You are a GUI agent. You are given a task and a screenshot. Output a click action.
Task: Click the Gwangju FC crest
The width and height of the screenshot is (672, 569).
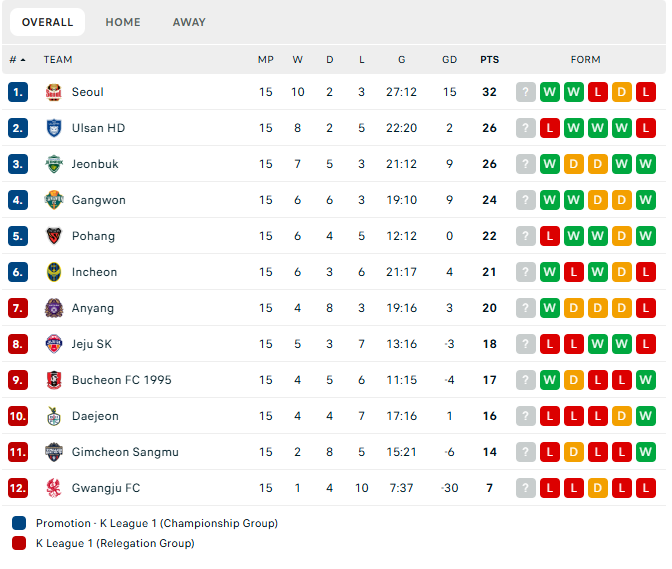[x=54, y=488]
